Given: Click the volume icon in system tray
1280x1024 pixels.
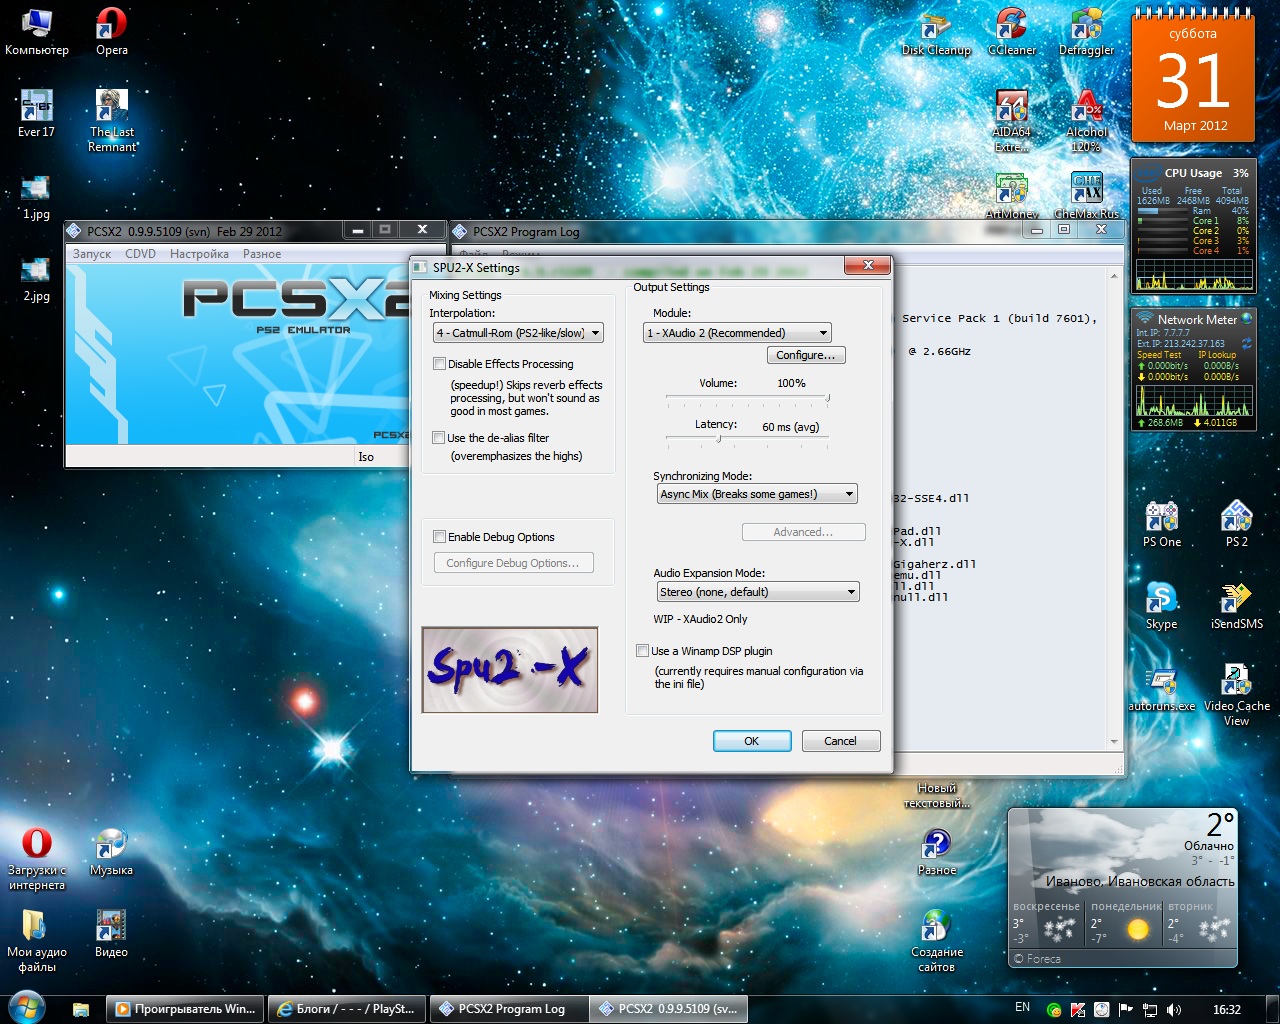Looking at the screenshot, I should pyautogui.click(x=1173, y=1009).
